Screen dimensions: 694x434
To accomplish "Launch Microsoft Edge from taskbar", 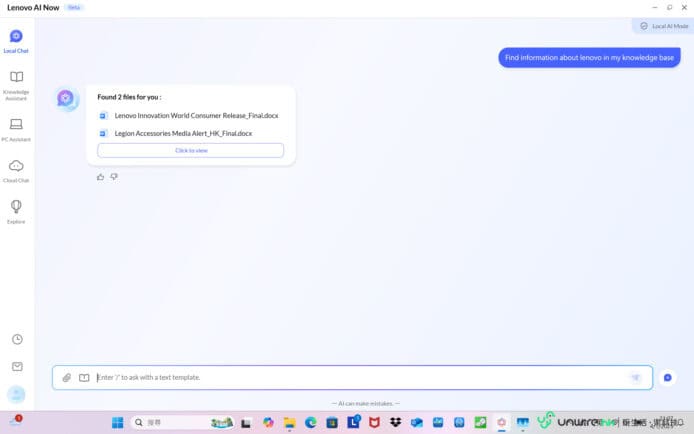I will pos(311,422).
